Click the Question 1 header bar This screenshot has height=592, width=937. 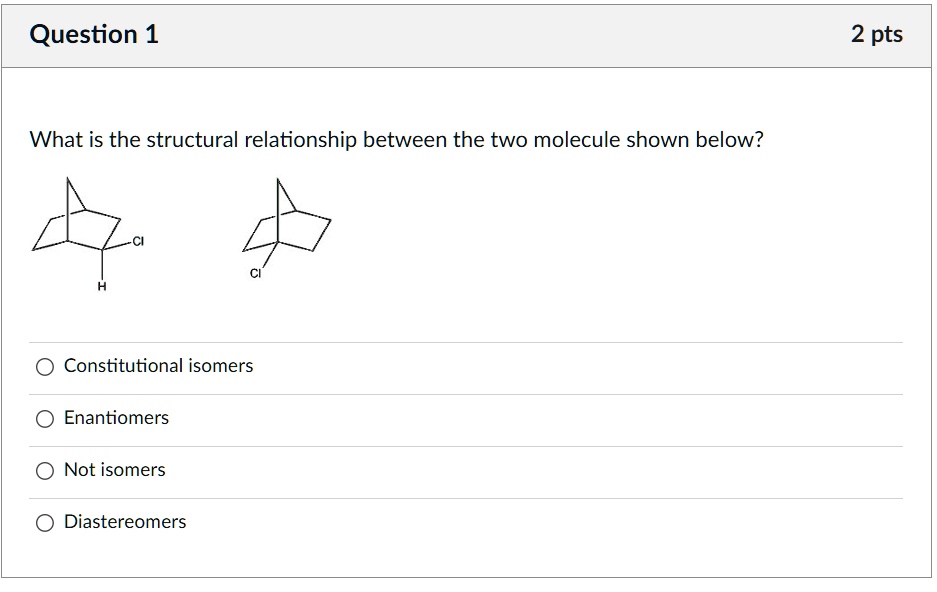468,32
